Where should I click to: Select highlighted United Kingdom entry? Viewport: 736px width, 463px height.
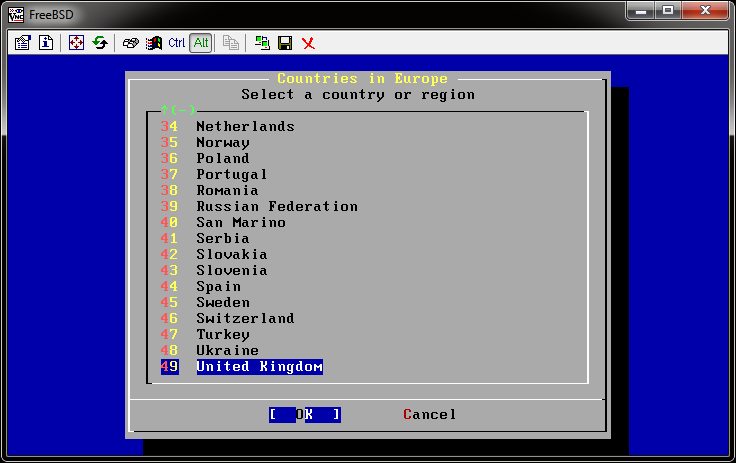point(260,366)
